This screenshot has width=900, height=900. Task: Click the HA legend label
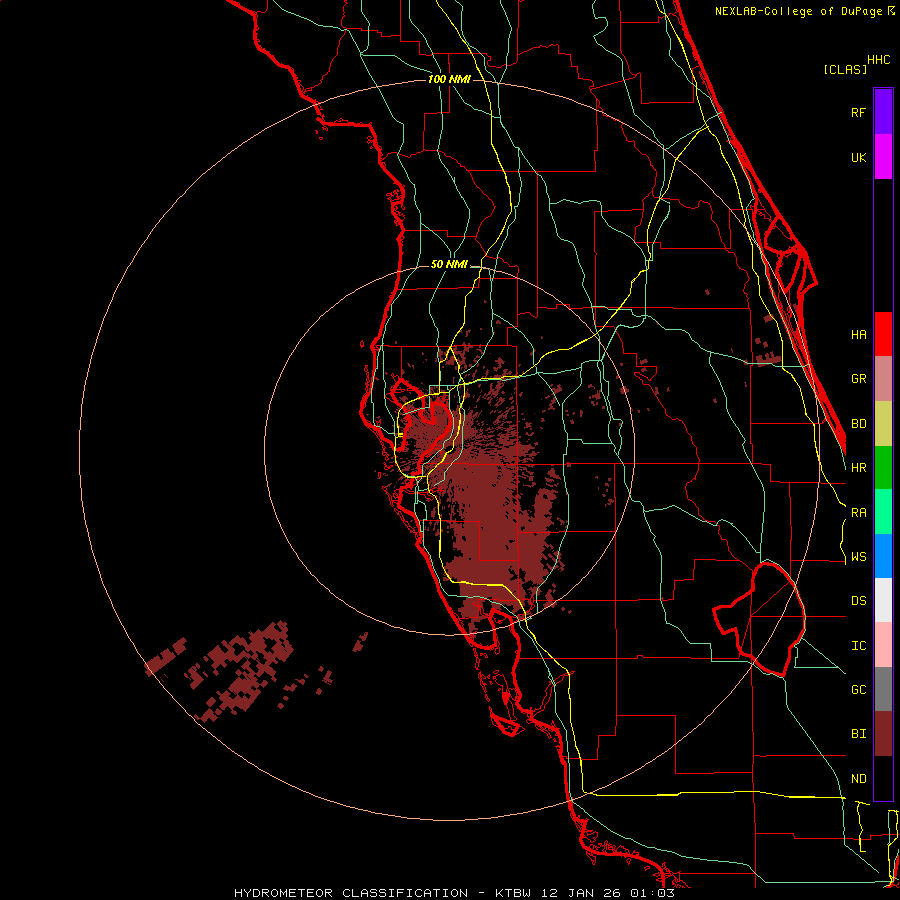click(x=858, y=335)
